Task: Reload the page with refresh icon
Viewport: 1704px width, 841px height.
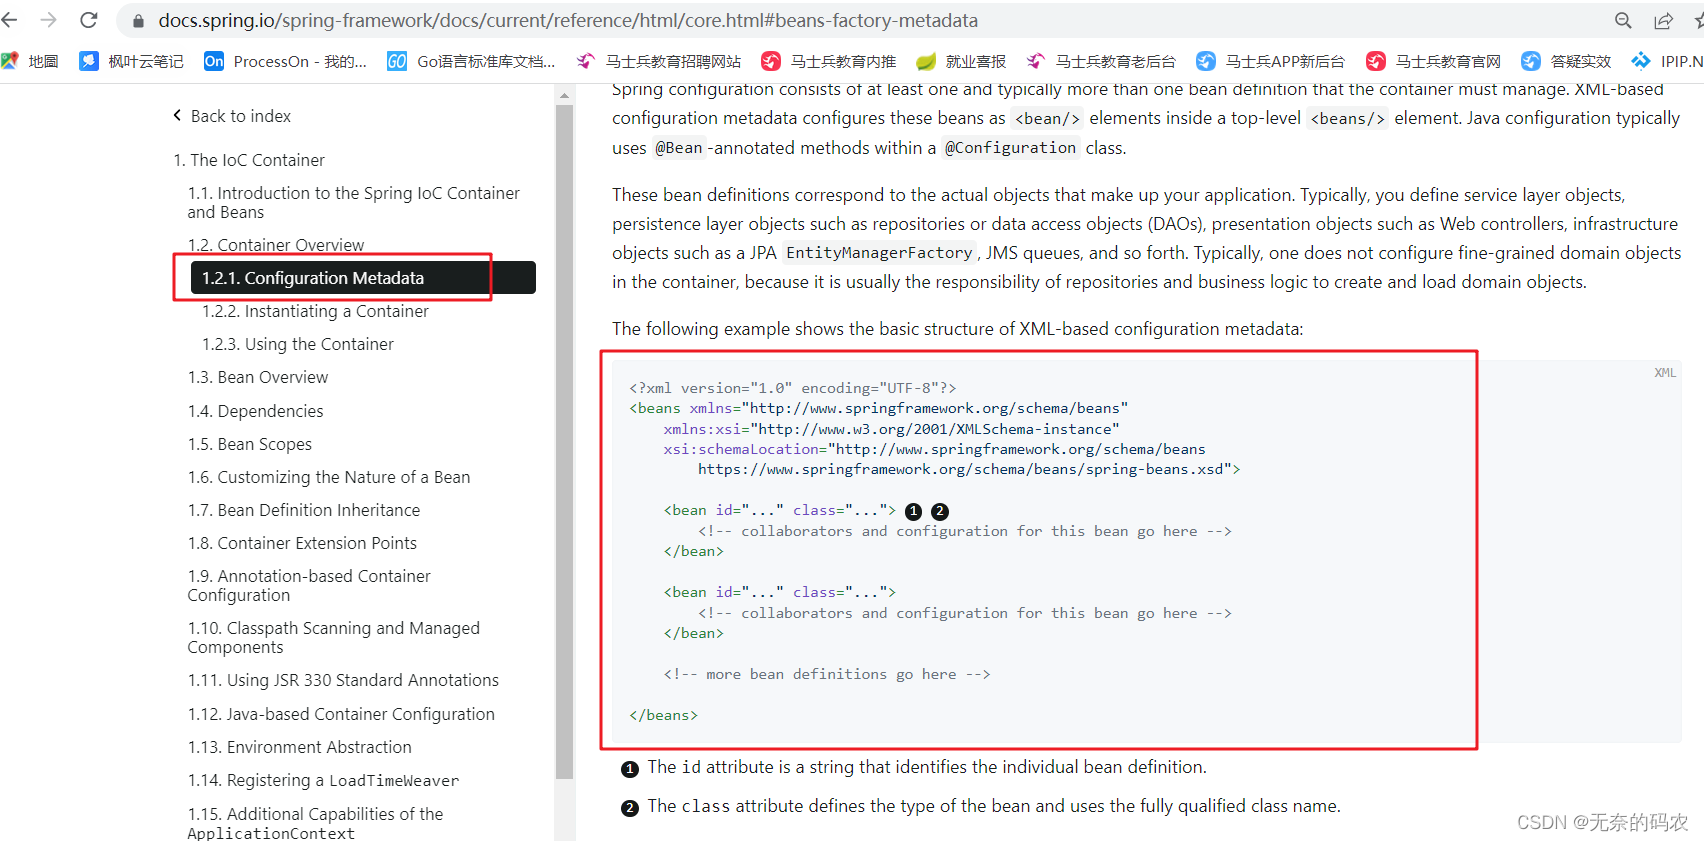Action: (x=89, y=20)
